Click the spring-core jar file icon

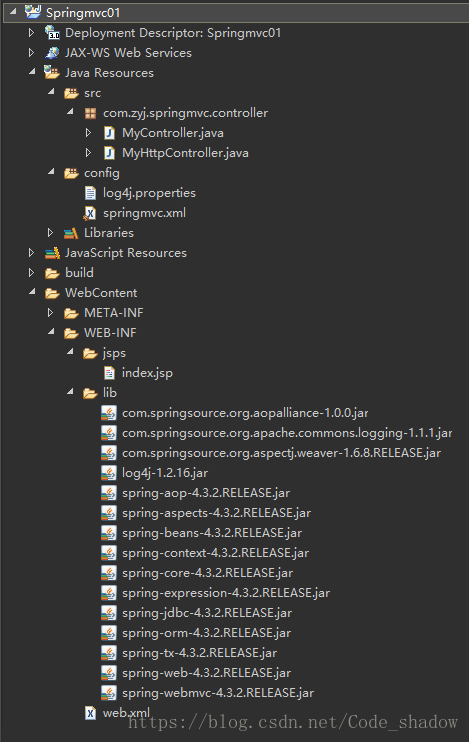coord(109,573)
